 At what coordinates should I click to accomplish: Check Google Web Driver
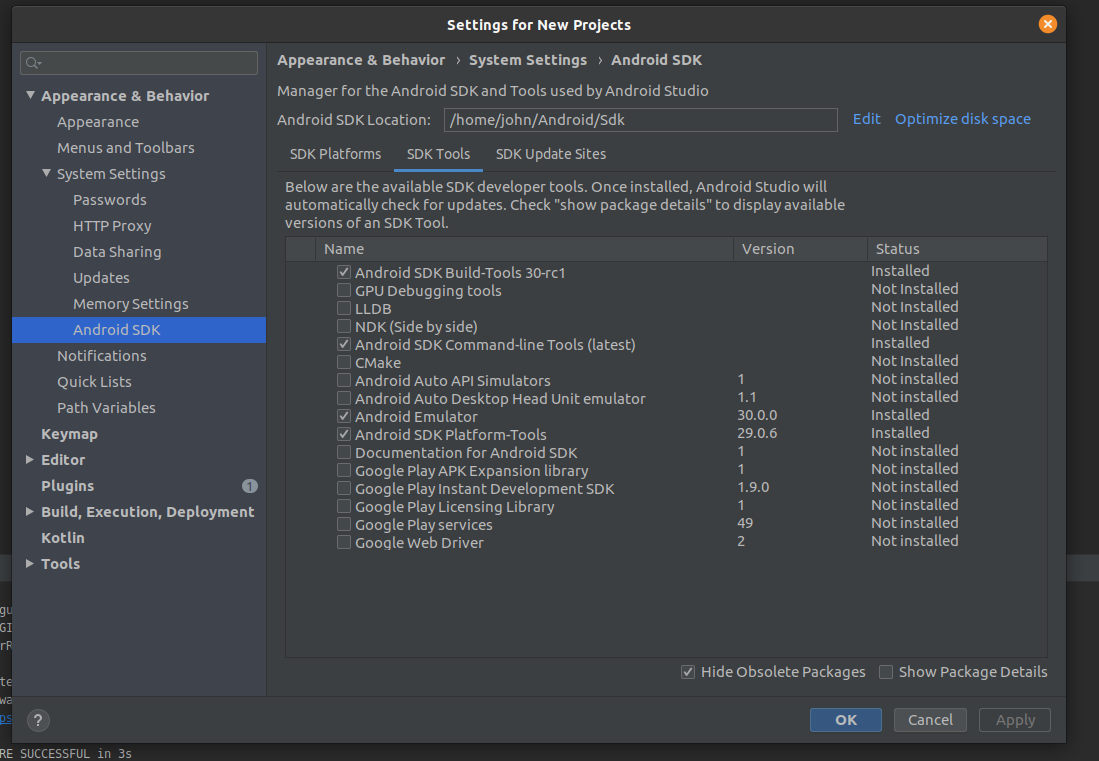tap(343, 542)
